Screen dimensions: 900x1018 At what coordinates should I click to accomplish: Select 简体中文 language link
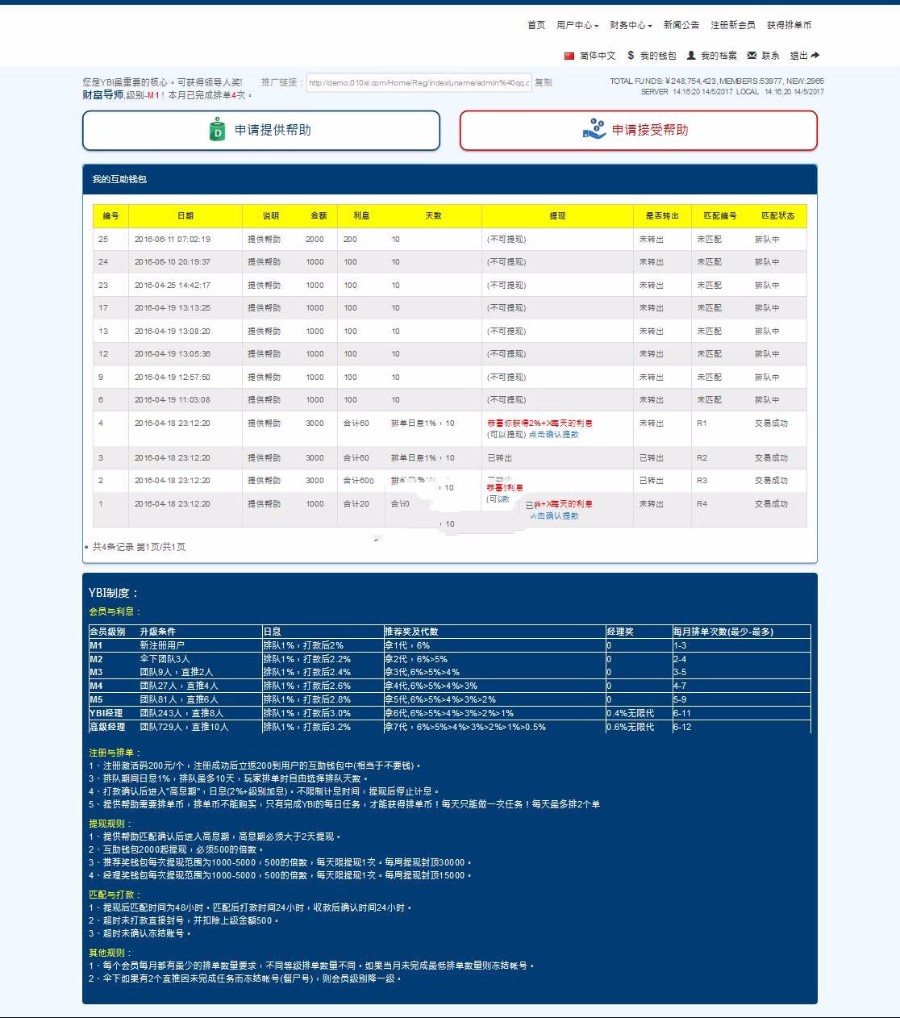tap(597, 56)
